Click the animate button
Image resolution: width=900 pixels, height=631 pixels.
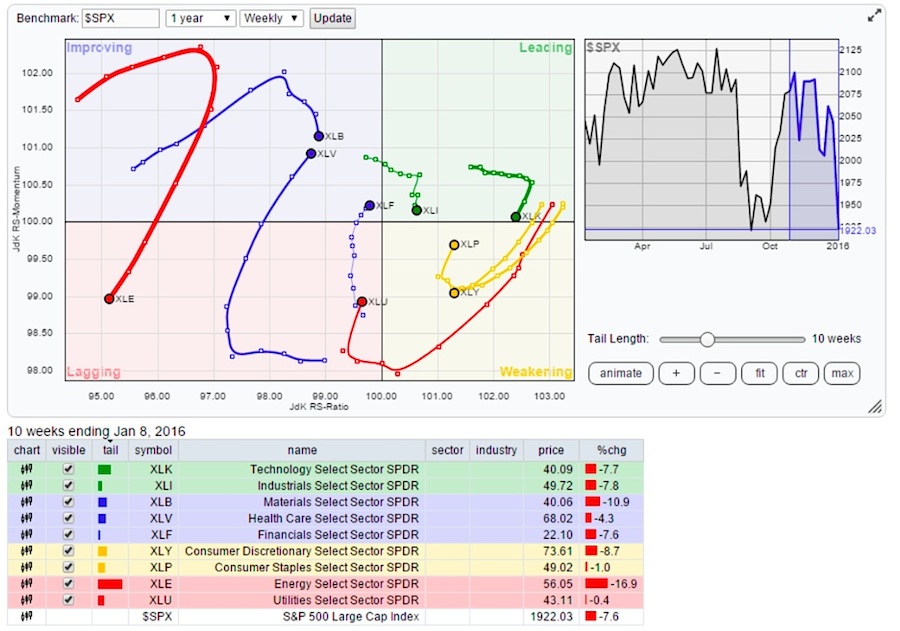tap(620, 373)
